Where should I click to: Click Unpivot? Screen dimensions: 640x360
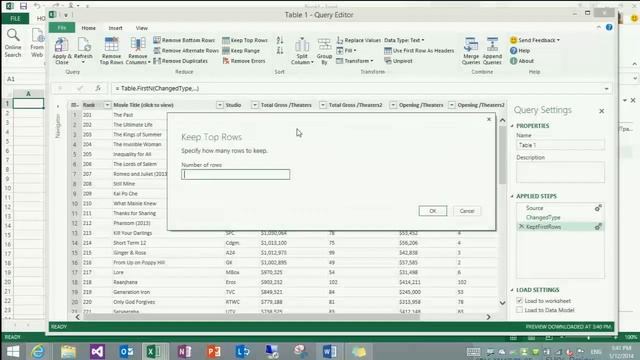tap(398, 61)
